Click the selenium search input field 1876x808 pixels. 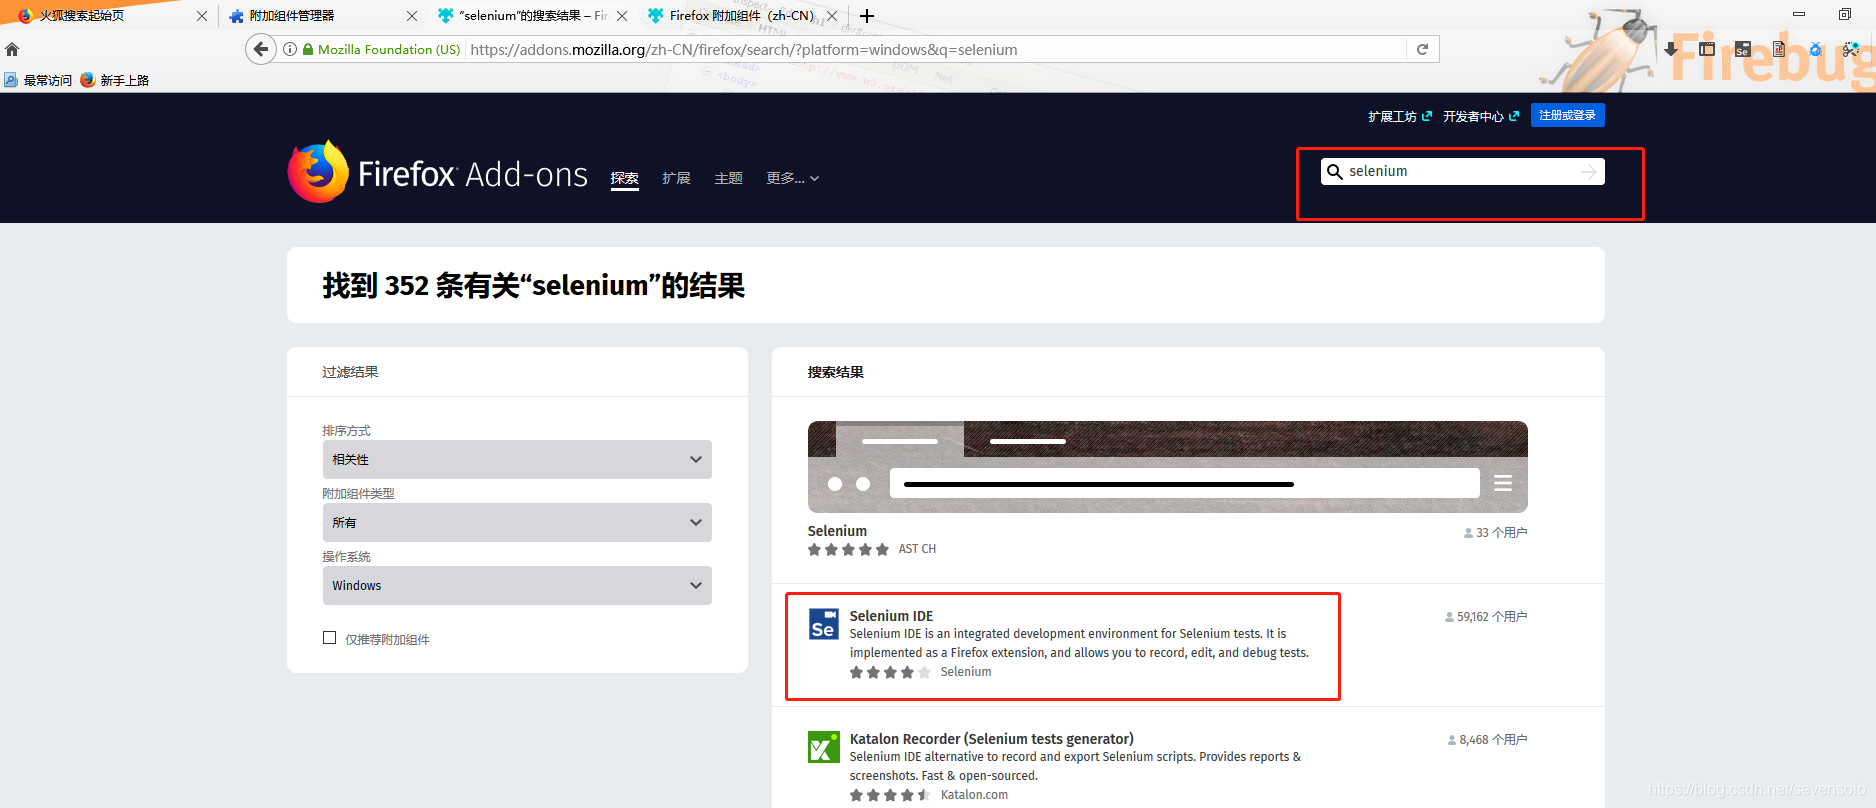coord(1462,172)
